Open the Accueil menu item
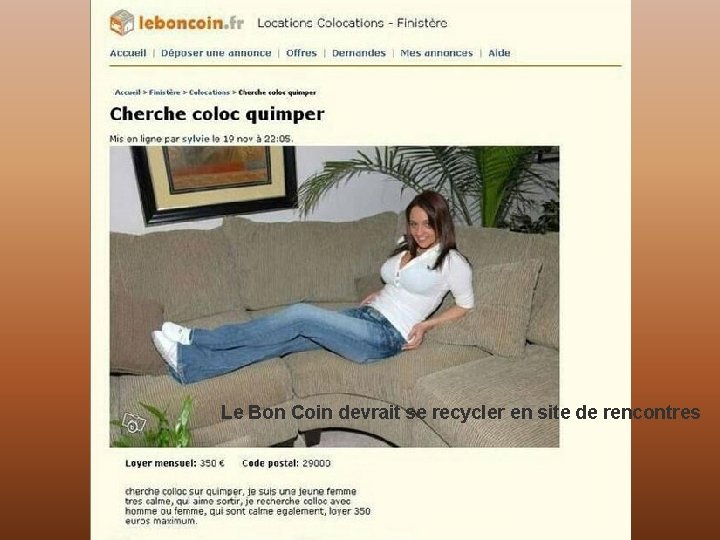Screen dimensions: 720x540 (x=128, y=53)
